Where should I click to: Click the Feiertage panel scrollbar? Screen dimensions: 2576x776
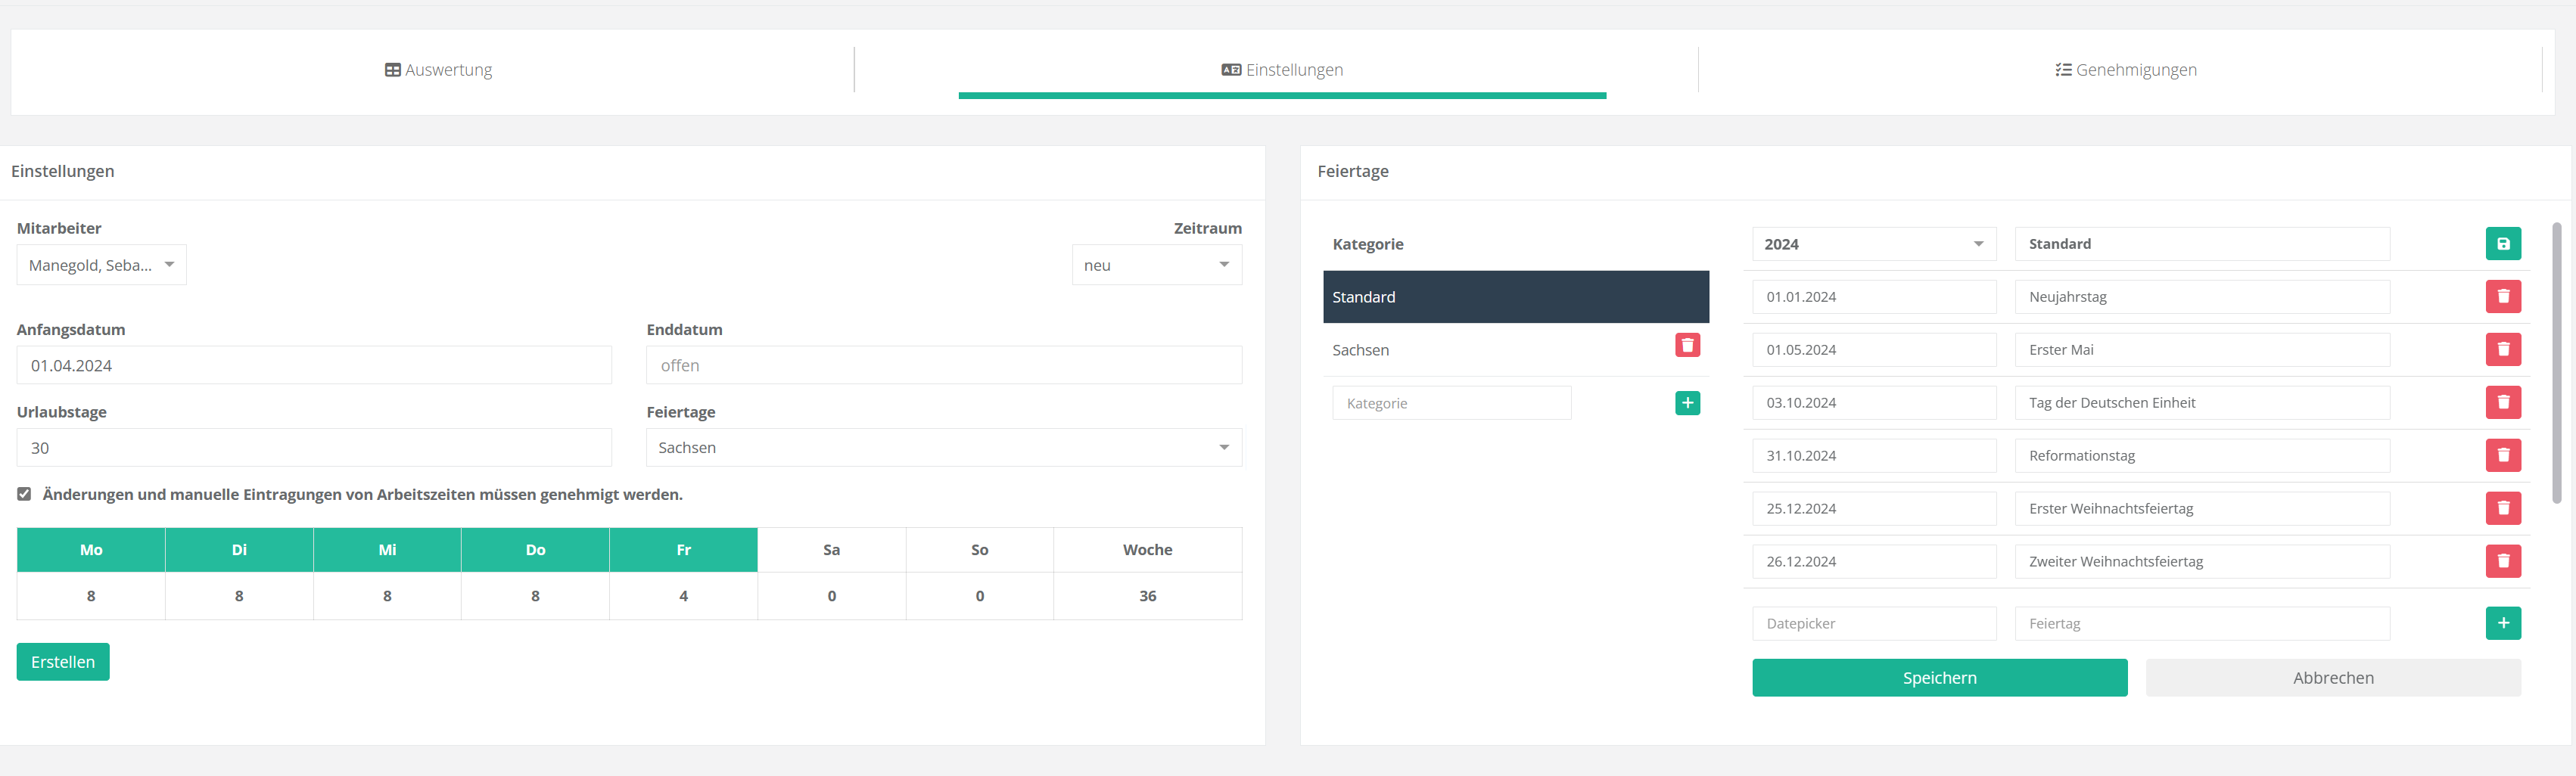click(x=2556, y=360)
